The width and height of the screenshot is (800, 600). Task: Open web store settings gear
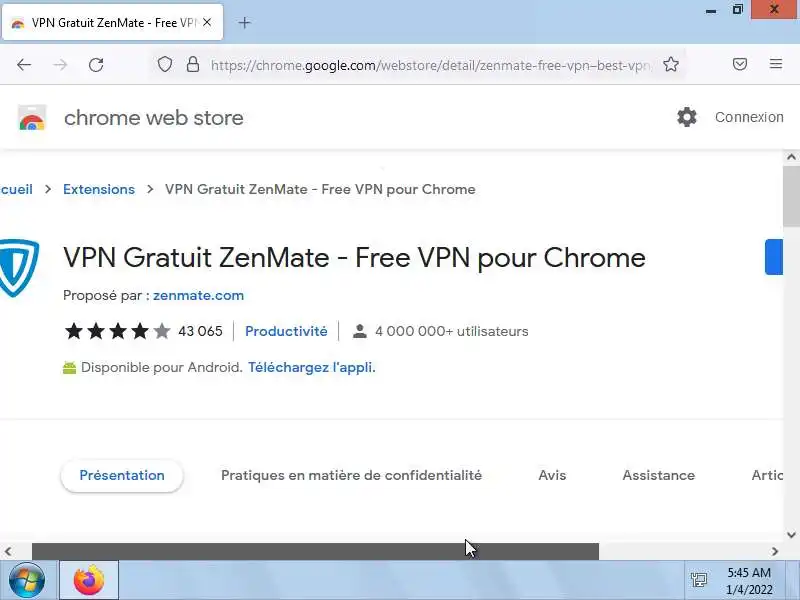point(687,117)
